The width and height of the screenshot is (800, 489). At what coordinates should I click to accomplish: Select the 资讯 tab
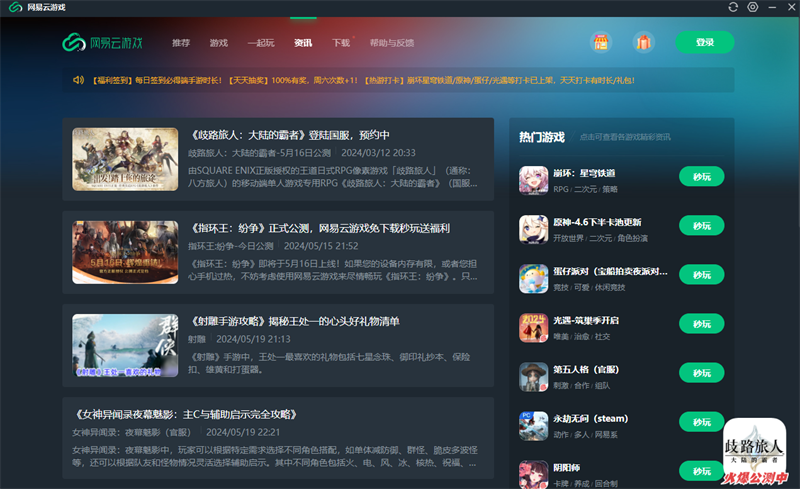pos(303,43)
